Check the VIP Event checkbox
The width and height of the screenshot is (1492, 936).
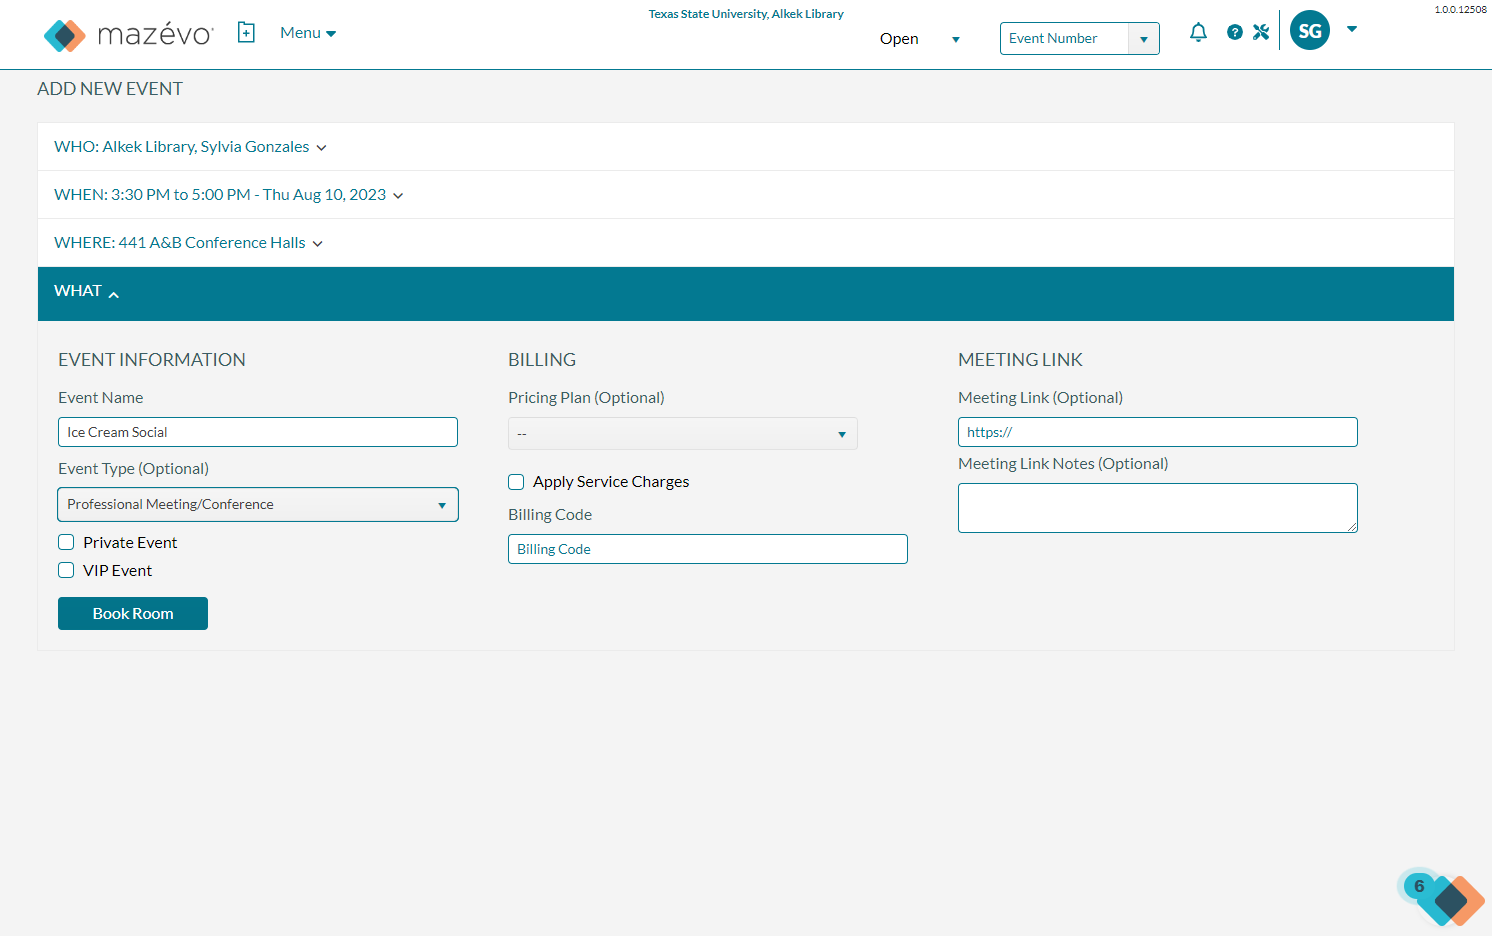click(66, 570)
